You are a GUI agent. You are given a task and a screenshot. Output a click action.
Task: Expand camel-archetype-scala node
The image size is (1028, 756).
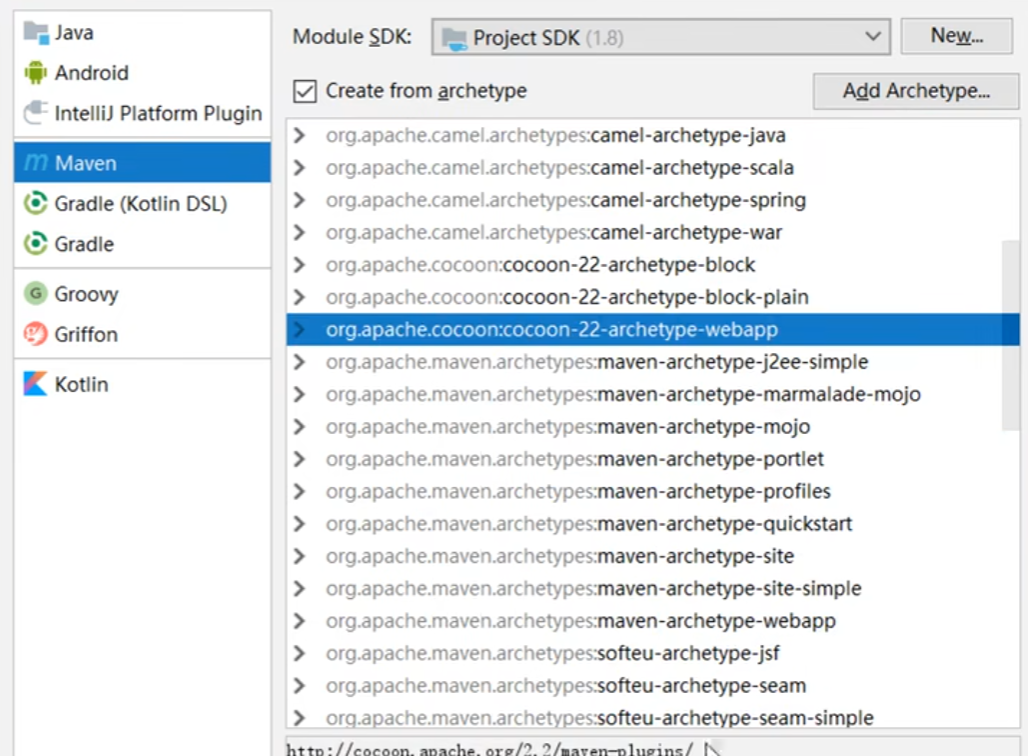coord(300,168)
